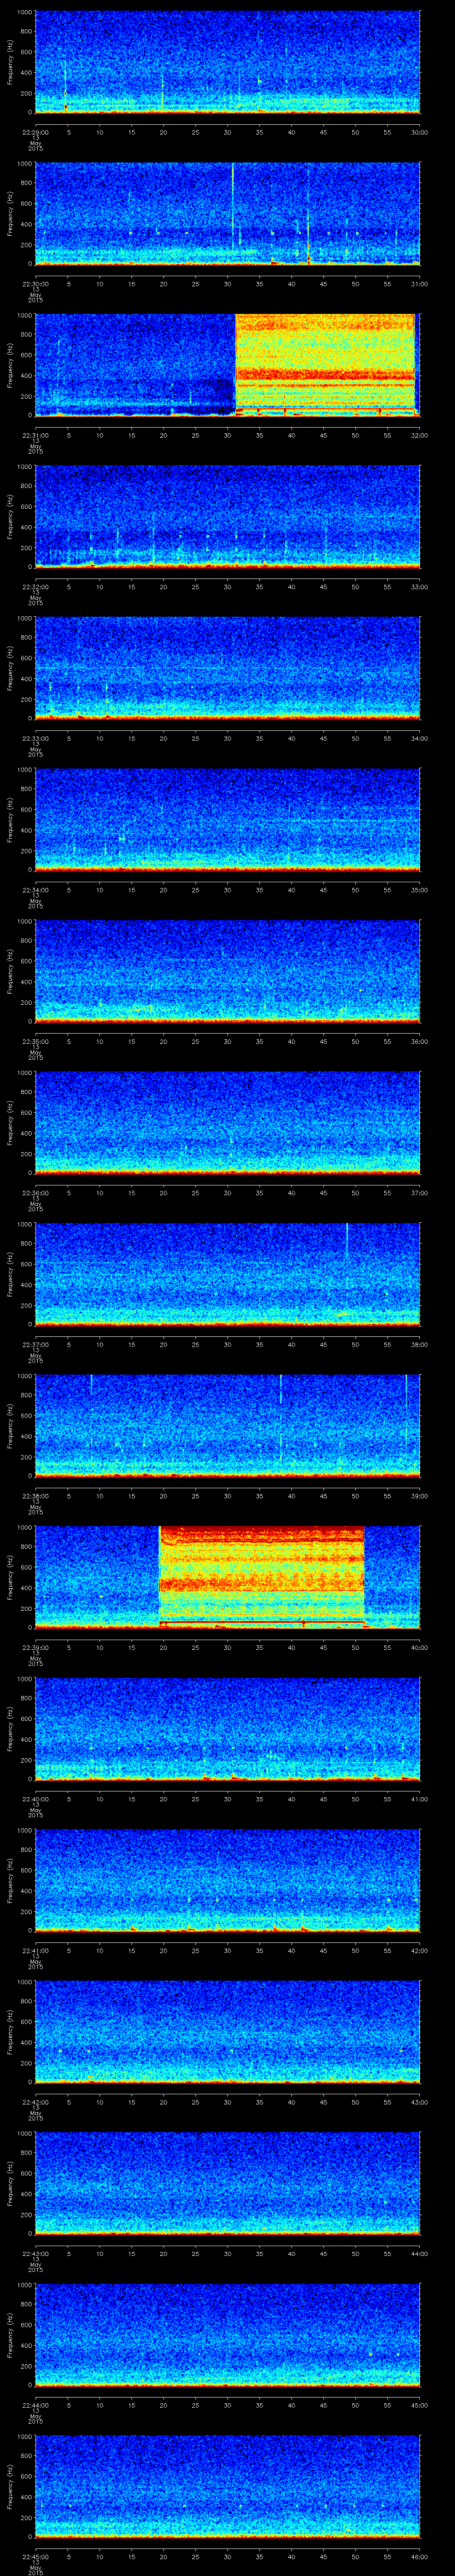
Task: Click the 22:29:00 start time label
Action: click(35, 132)
